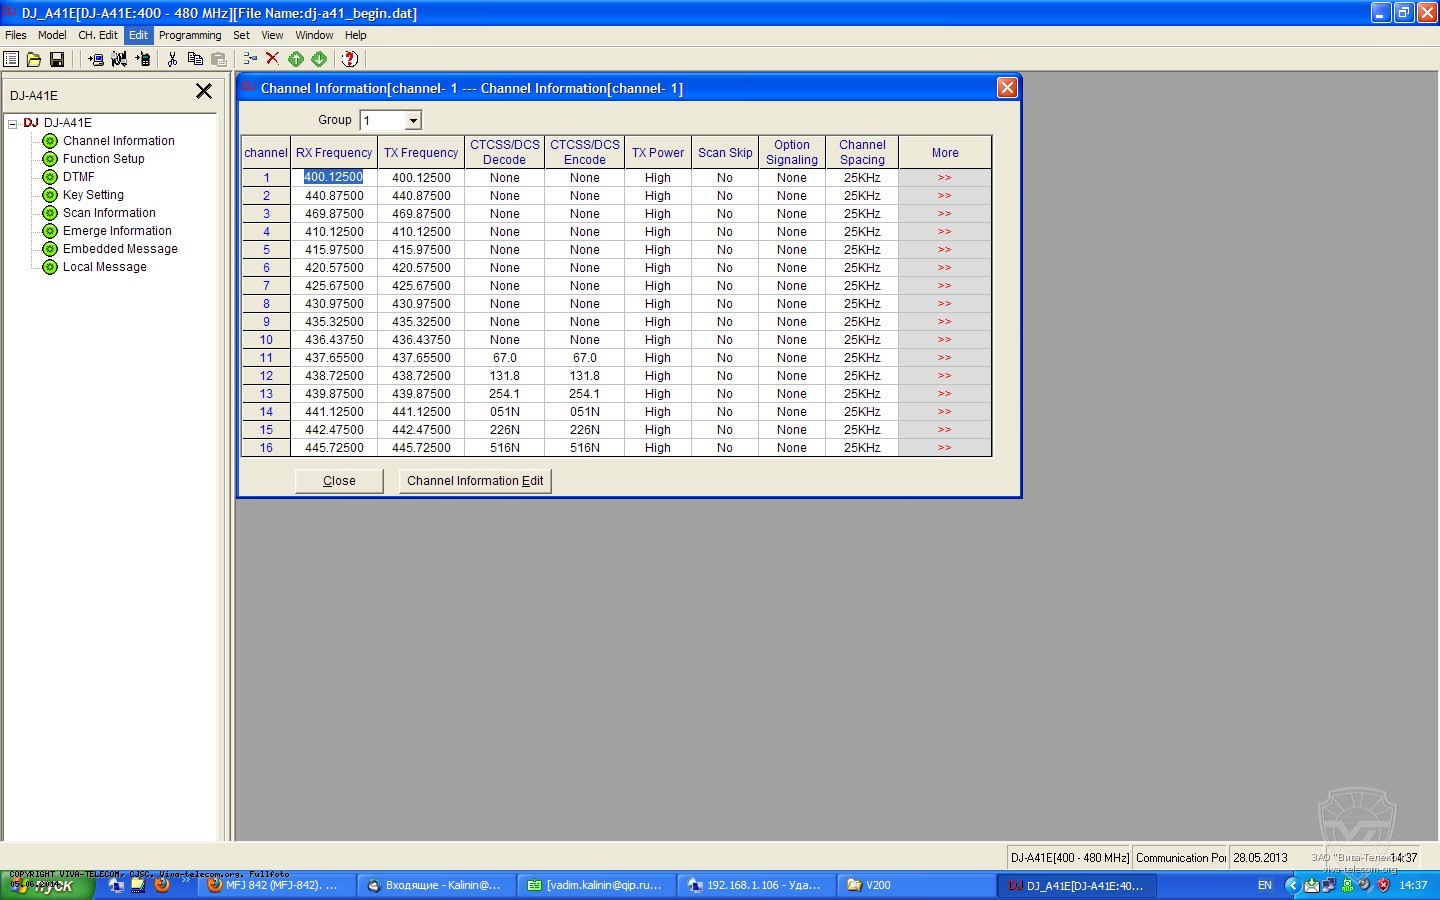Open the Group dropdown list
This screenshot has height=900, width=1440.
(412, 121)
